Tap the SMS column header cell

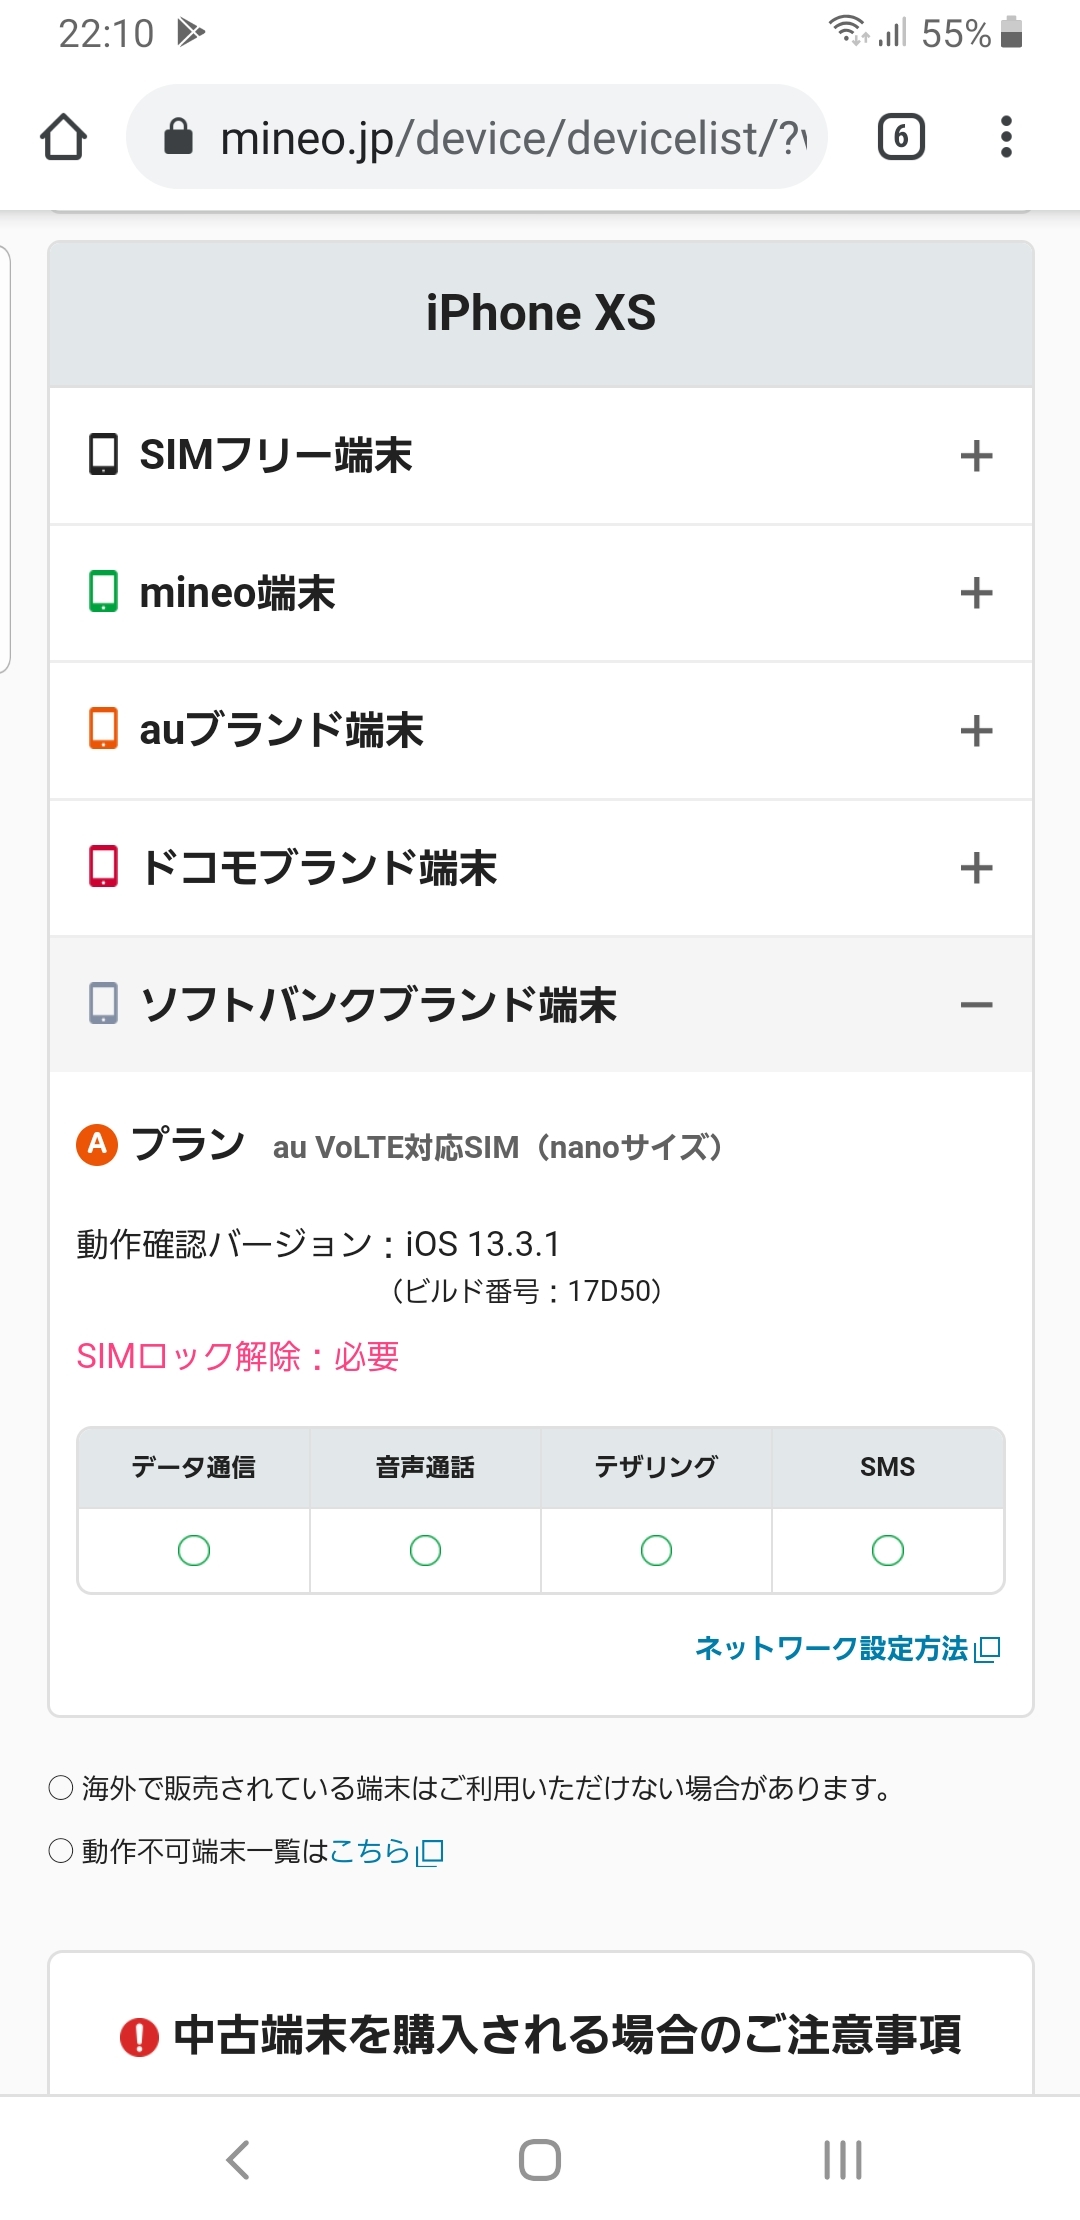coord(887,1468)
